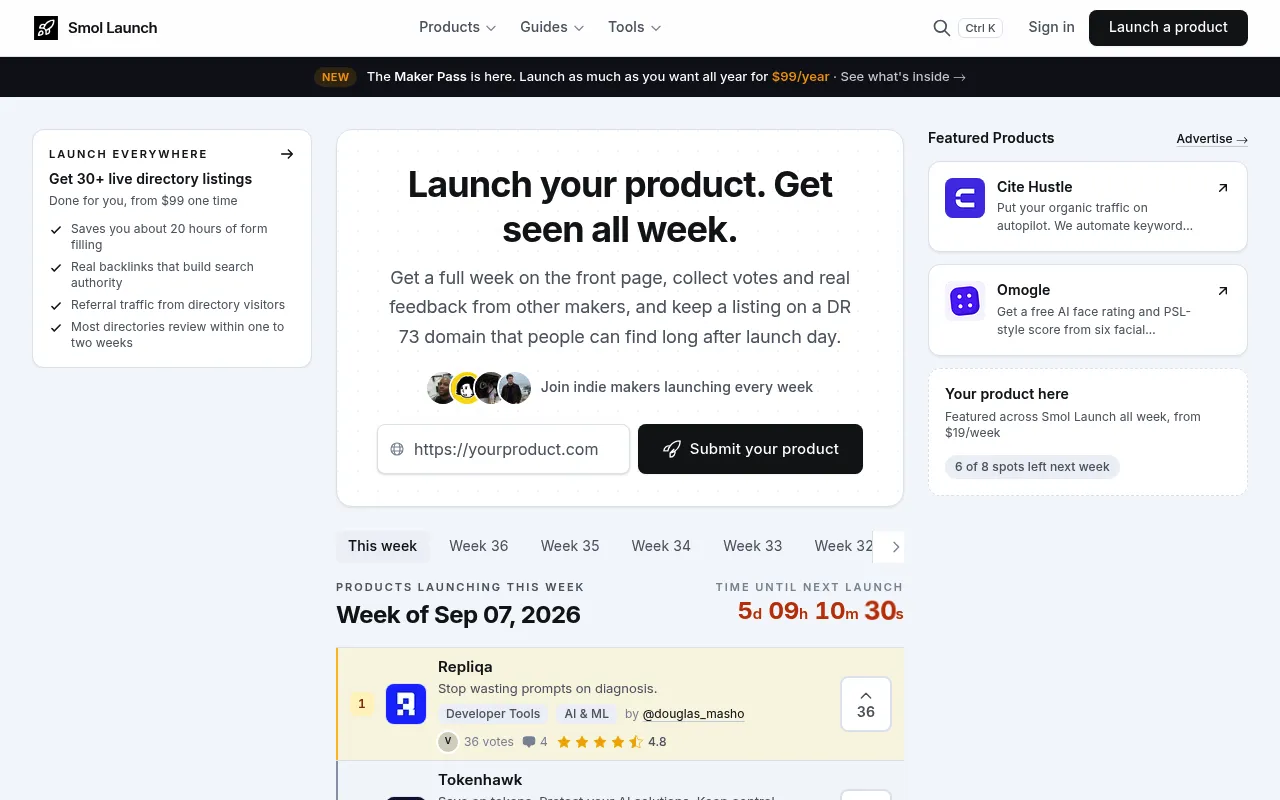Open Cite Hustle external link arrow
Screen dimensions: 1280x800
(1222, 188)
